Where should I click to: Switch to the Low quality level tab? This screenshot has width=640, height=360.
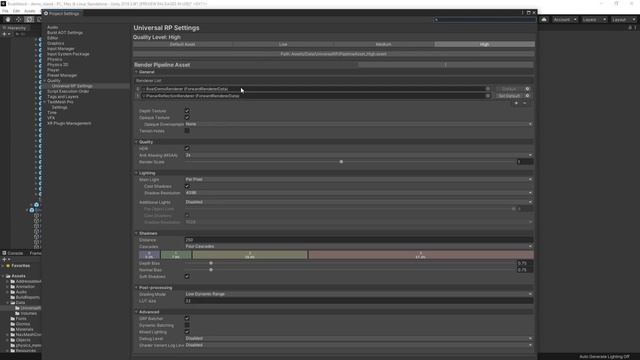[283, 44]
